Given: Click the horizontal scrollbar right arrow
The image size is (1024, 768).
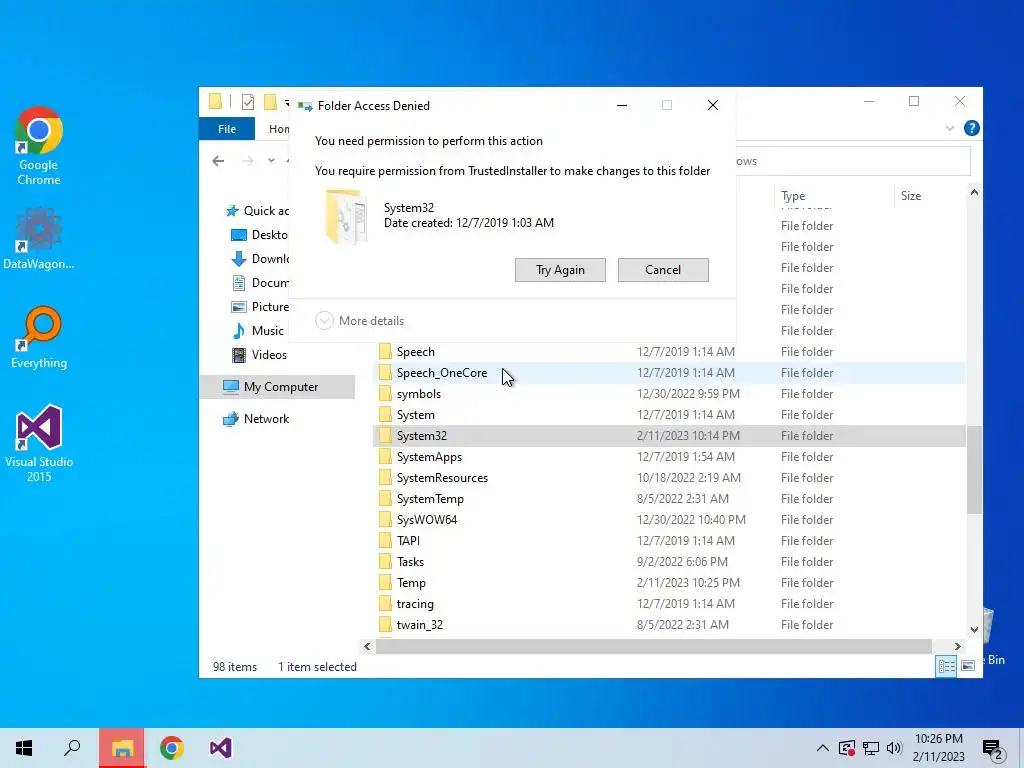Looking at the screenshot, I should point(957,646).
